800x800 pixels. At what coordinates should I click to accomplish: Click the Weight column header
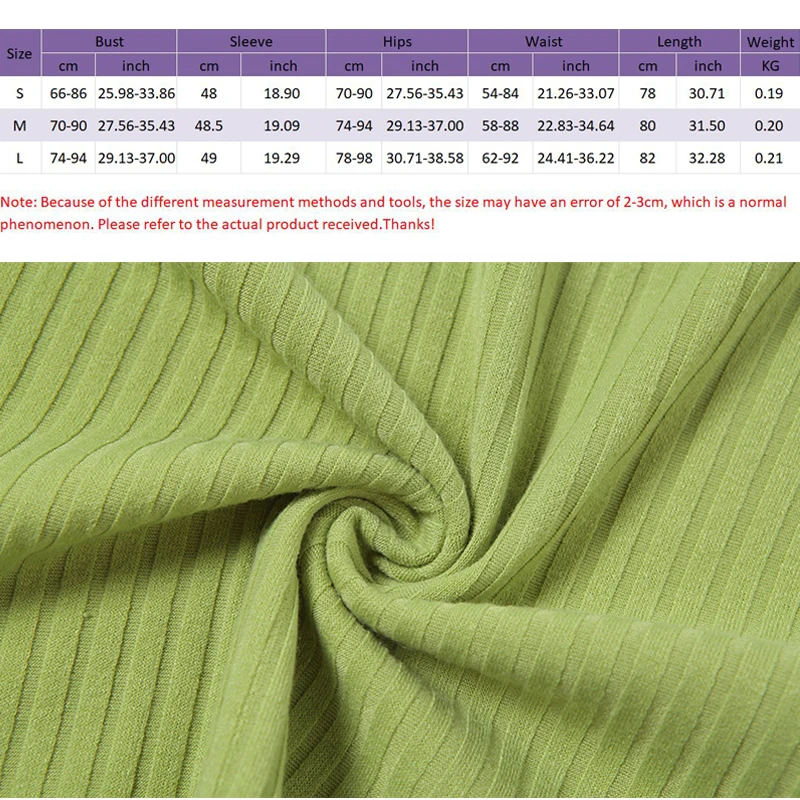[770, 41]
